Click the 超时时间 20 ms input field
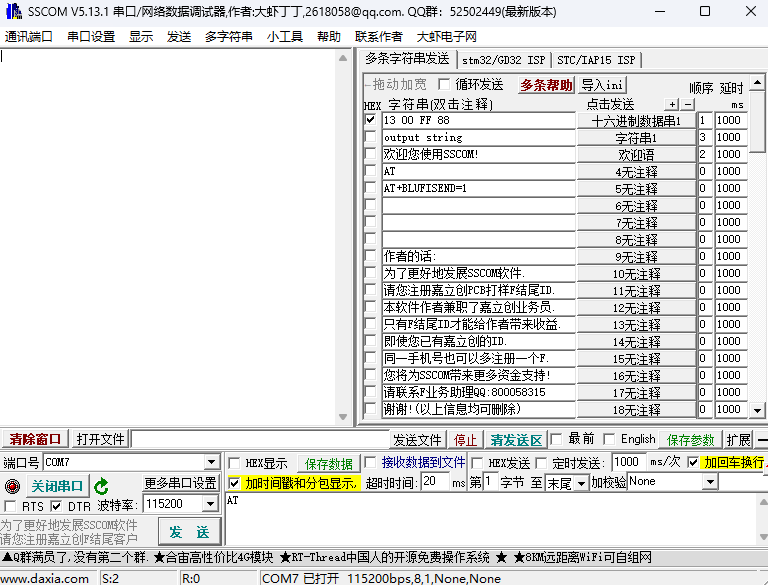The image size is (768, 585). click(435, 481)
